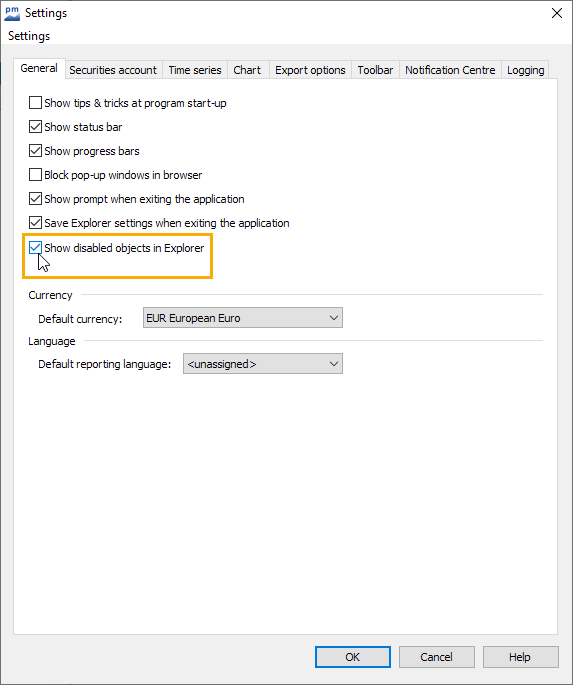This screenshot has width=573, height=685.
Task: Uncheck Show status bar
Action: tap(35, 127)
